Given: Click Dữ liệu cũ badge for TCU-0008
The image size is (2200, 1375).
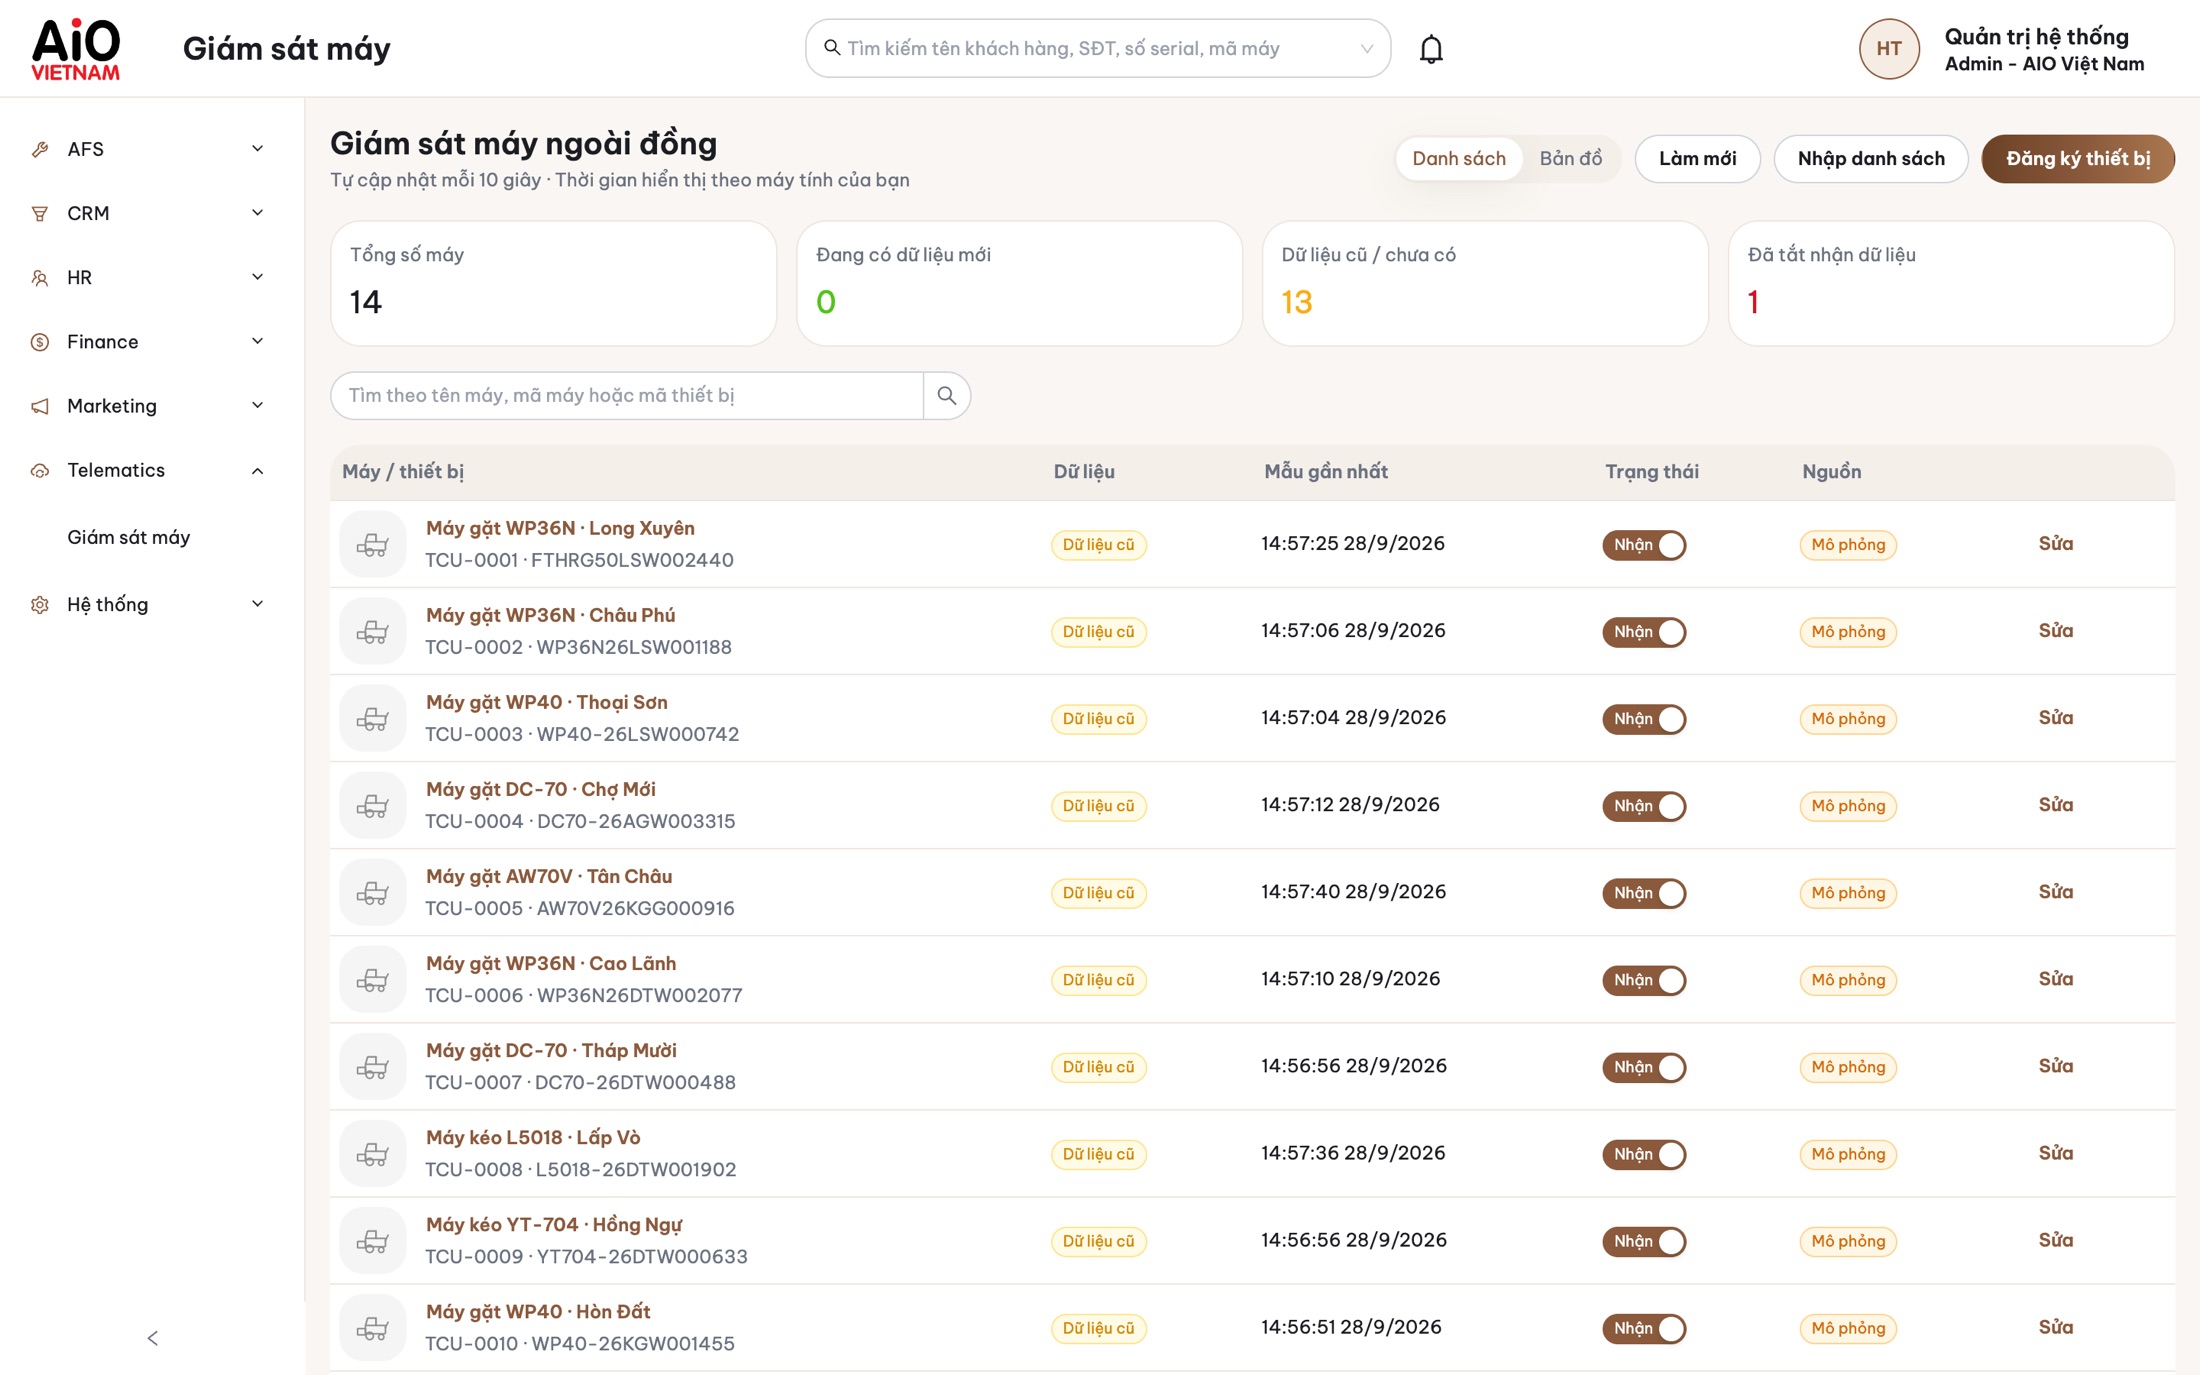Looking at the screenshot, I should [1098, 1154].
